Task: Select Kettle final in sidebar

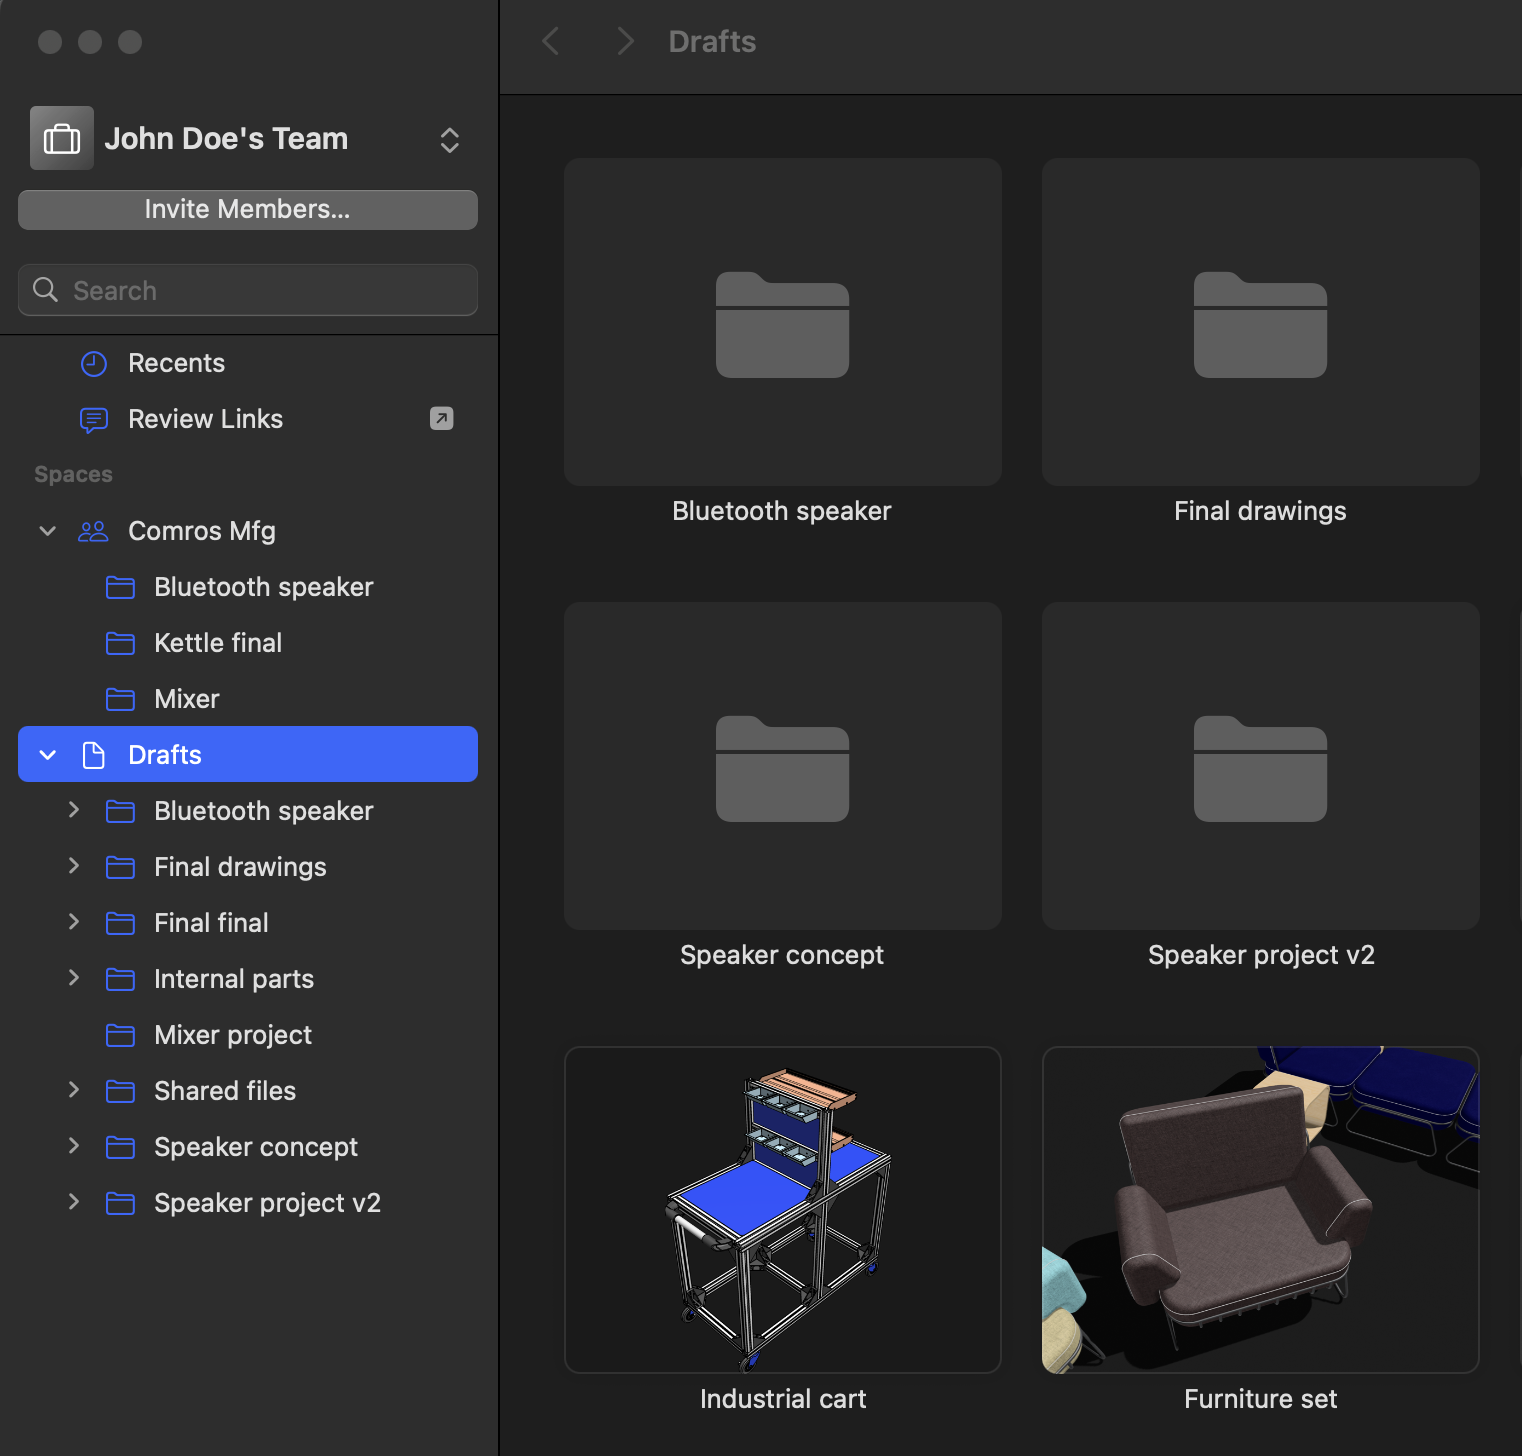Action: (218, 643)
